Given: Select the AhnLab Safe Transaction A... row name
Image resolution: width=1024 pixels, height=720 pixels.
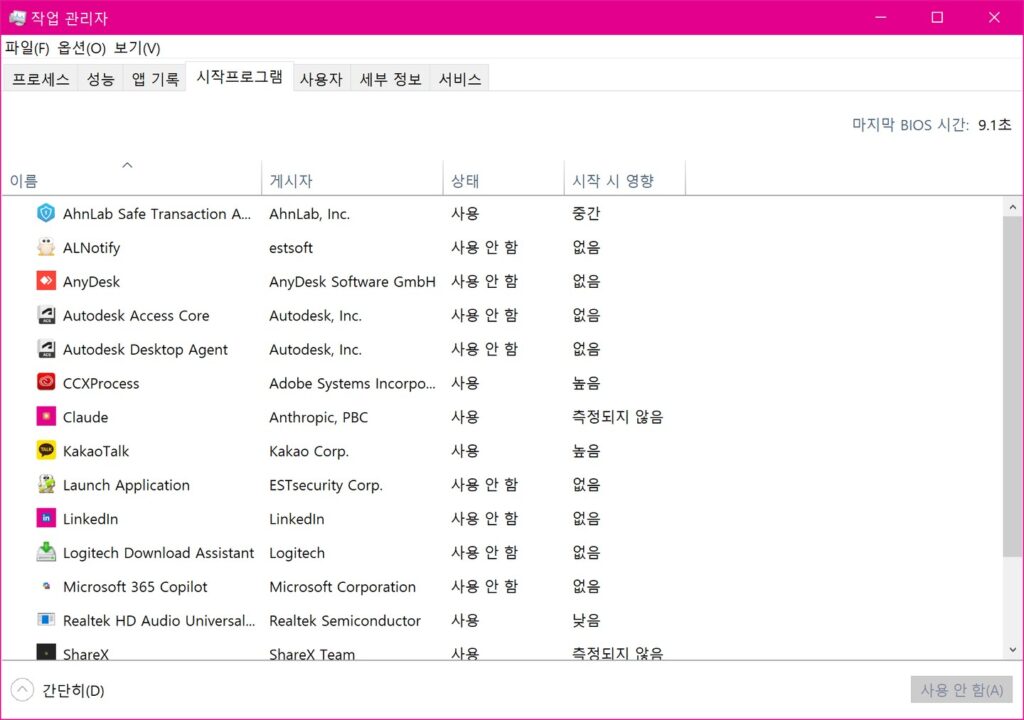Looking at the screenshot, I should click(x=157, y=214).
